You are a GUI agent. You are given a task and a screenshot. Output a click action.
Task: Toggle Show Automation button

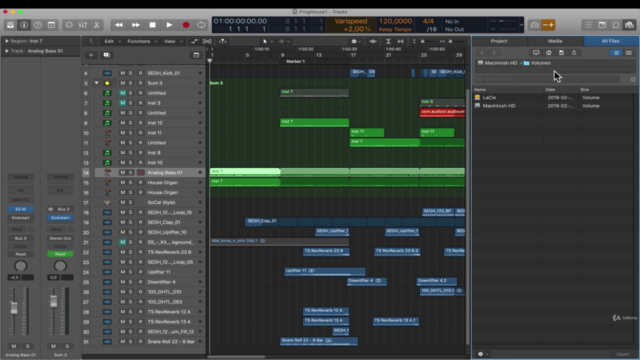tap(194, 41)
